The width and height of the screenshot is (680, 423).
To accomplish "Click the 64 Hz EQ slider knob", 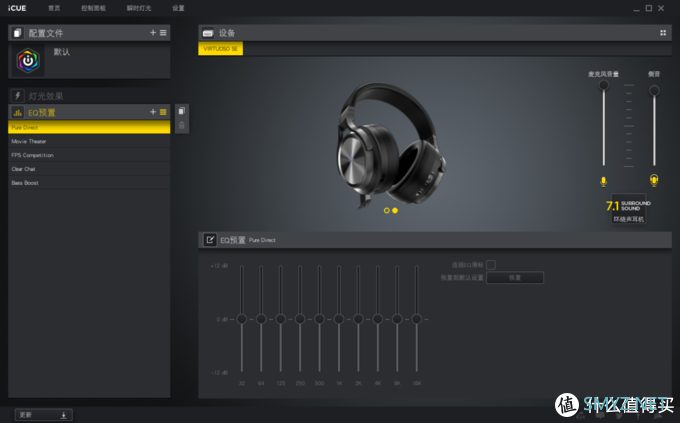I will [261, 319].
